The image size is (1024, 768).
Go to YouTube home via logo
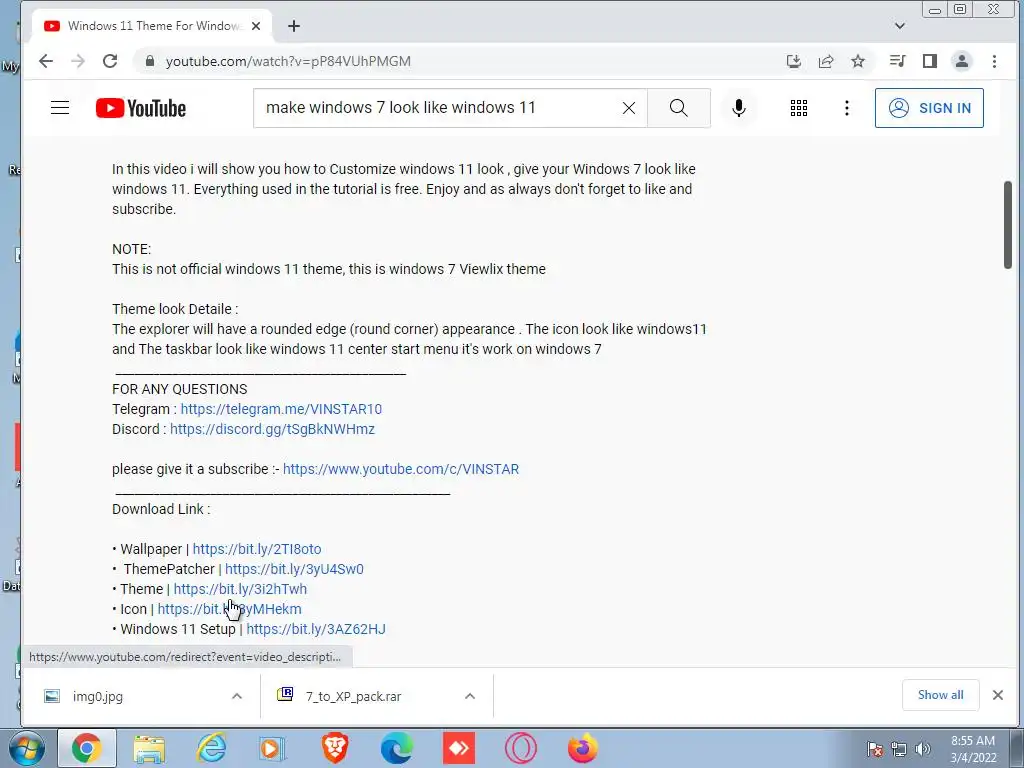[140, 108]
